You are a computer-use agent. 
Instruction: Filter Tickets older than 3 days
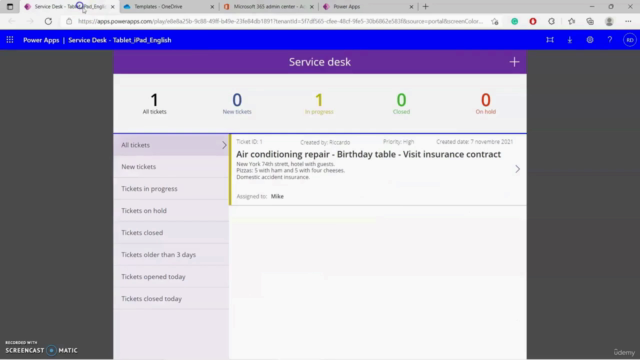pyautogui.click(x=171, y=255)
